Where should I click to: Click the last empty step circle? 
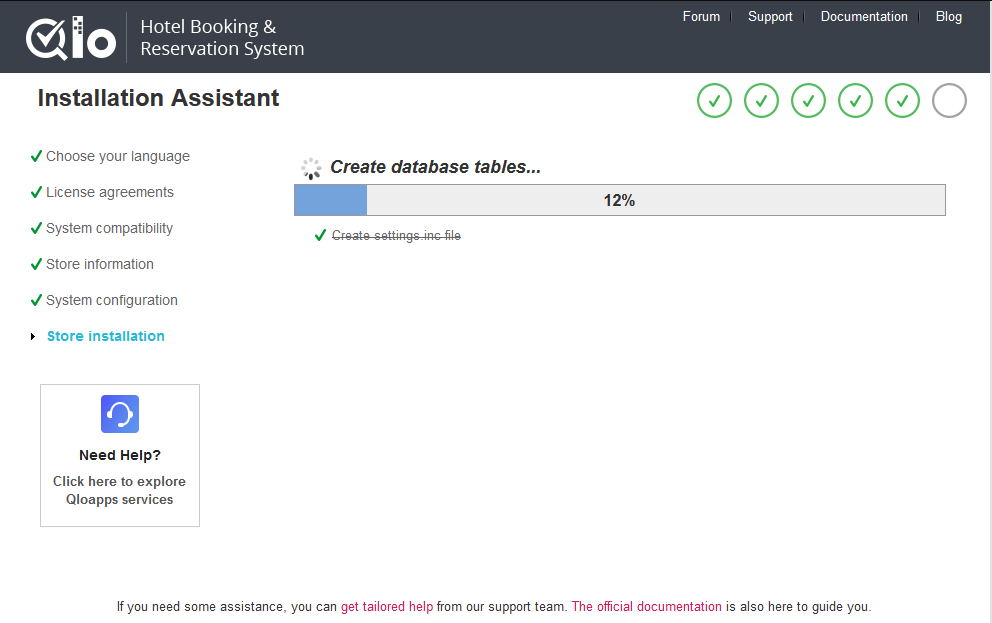click(x=949, y=101)
